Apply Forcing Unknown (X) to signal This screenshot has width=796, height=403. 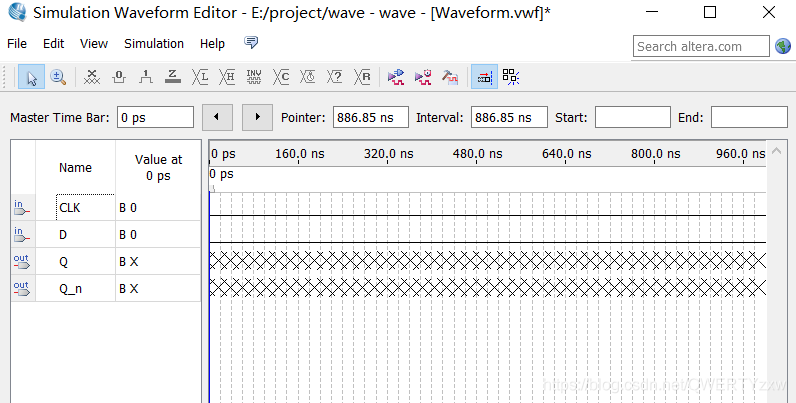(x=91, y=77)
